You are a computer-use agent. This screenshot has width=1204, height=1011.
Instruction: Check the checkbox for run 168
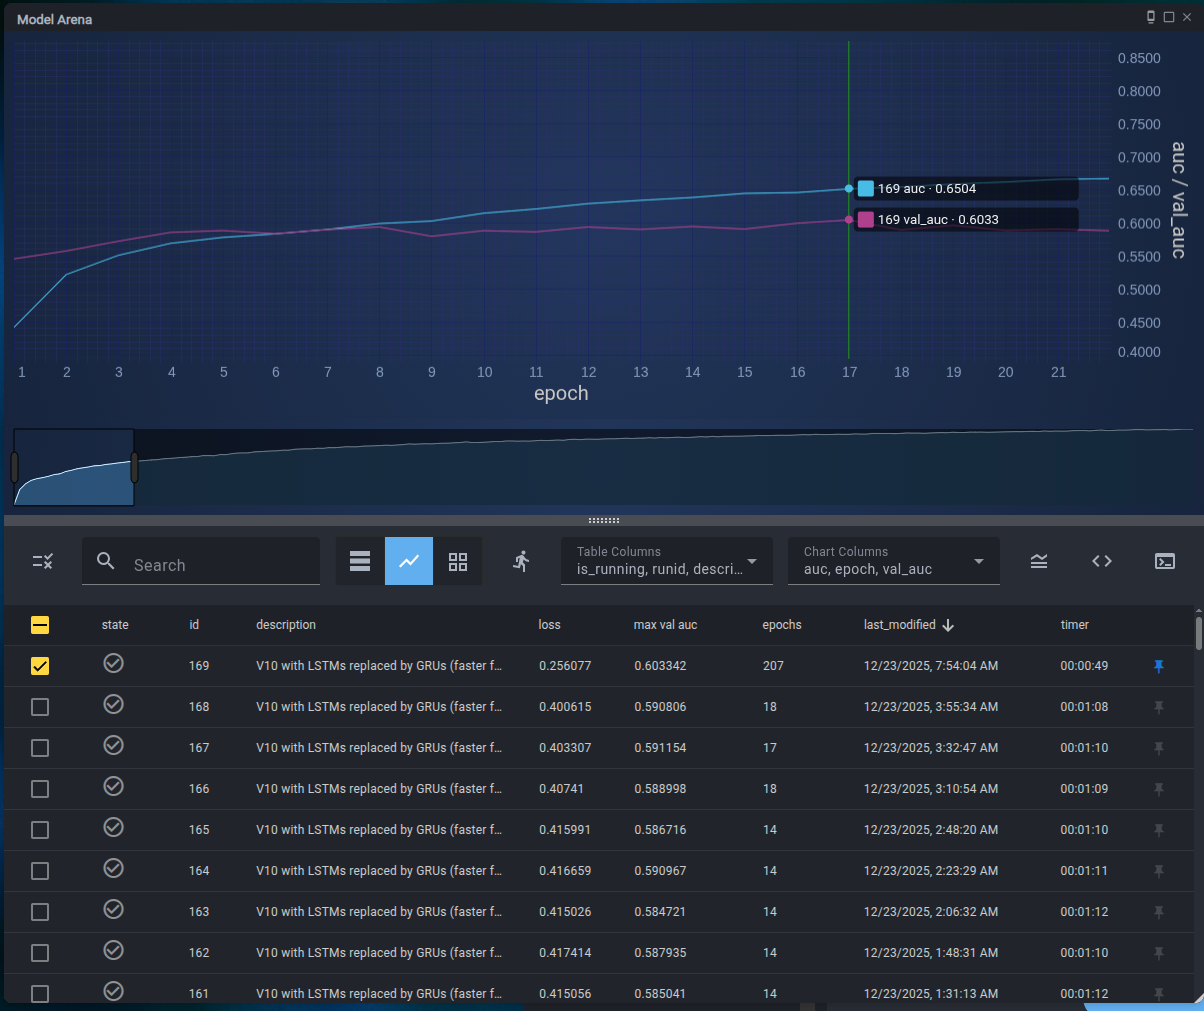coord(40,707)
